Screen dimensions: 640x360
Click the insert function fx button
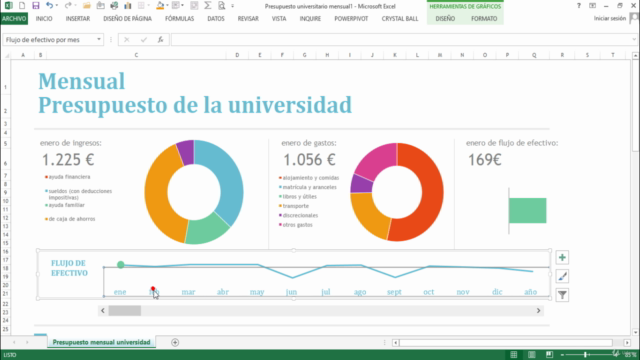click(160, 40)
